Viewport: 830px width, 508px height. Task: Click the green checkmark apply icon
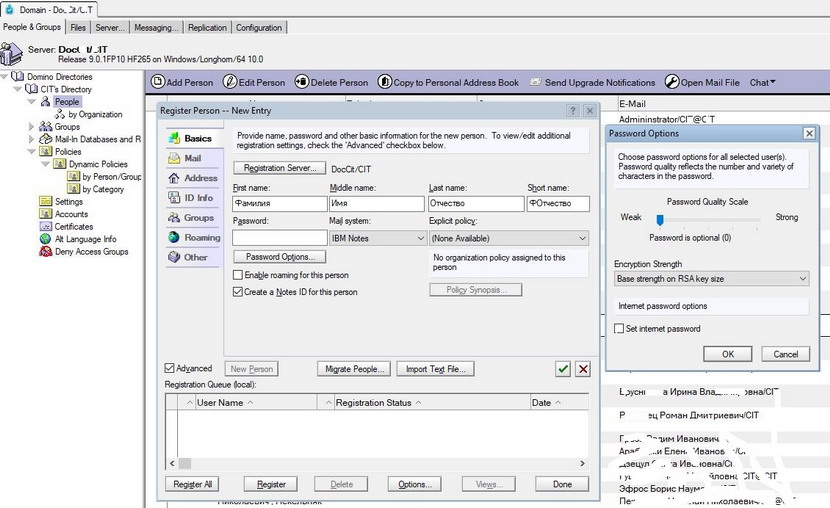563,369
